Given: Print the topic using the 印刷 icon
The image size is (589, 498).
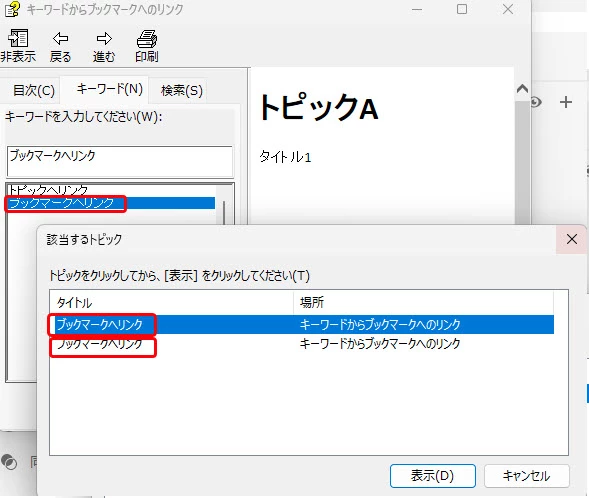Looking at the screenshot, I should tap(147, 39).
